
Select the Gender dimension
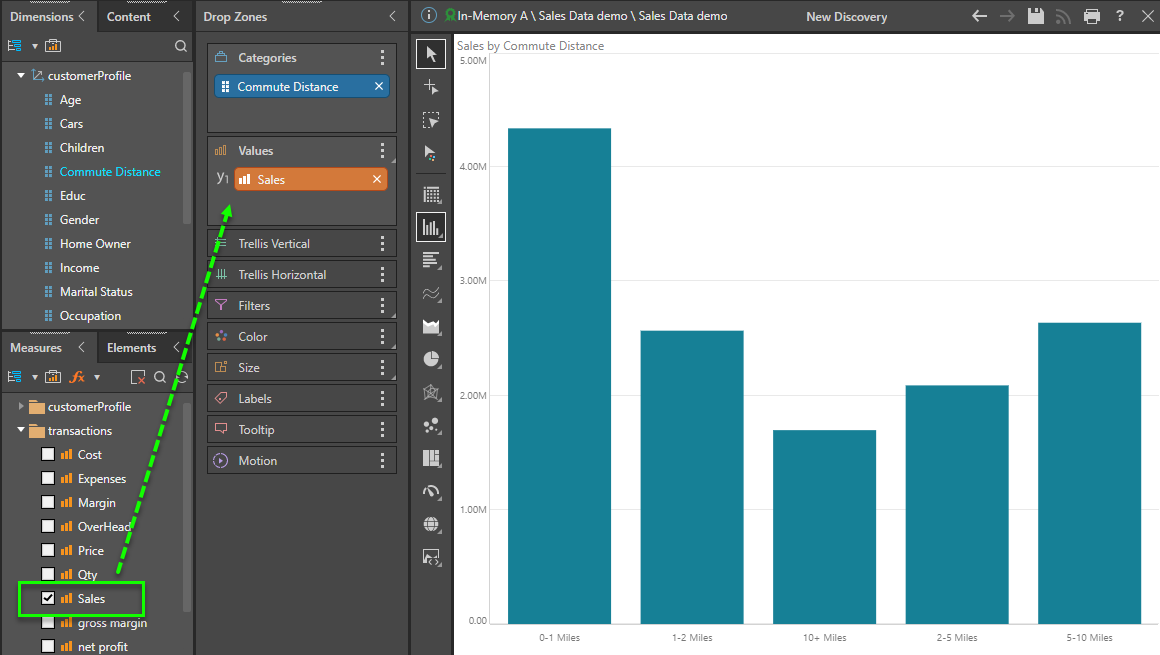coord(79,220)
